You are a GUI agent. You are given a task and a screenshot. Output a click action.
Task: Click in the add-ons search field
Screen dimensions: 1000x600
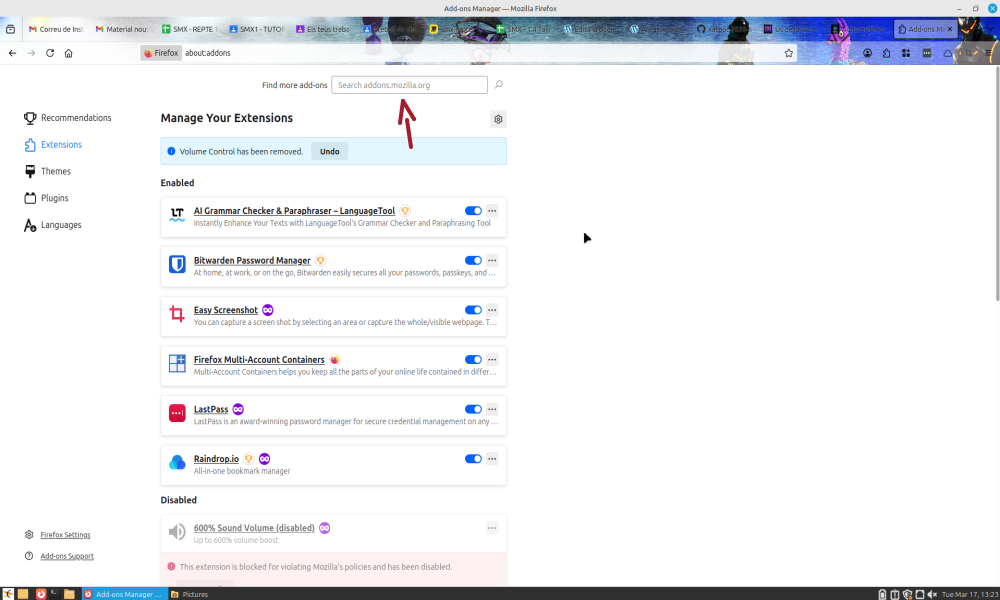[x=409, y=85]
